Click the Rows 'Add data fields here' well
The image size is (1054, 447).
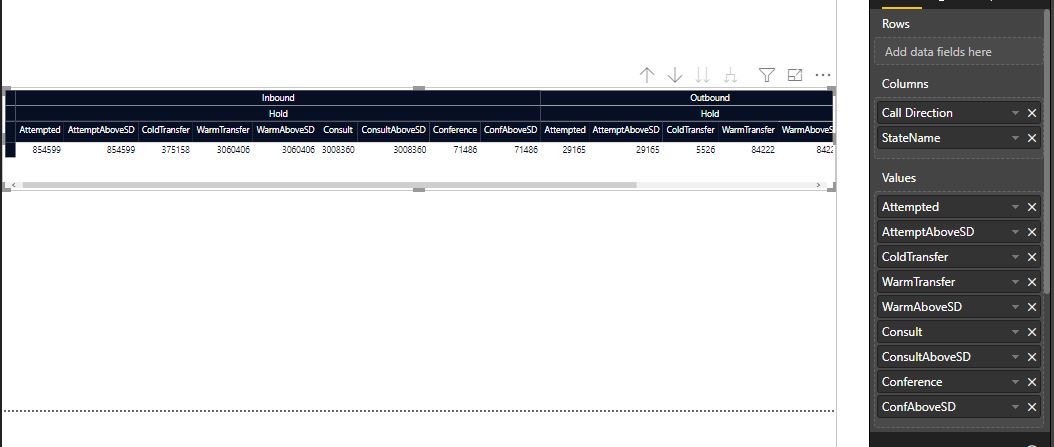click(x=959, y=52)
